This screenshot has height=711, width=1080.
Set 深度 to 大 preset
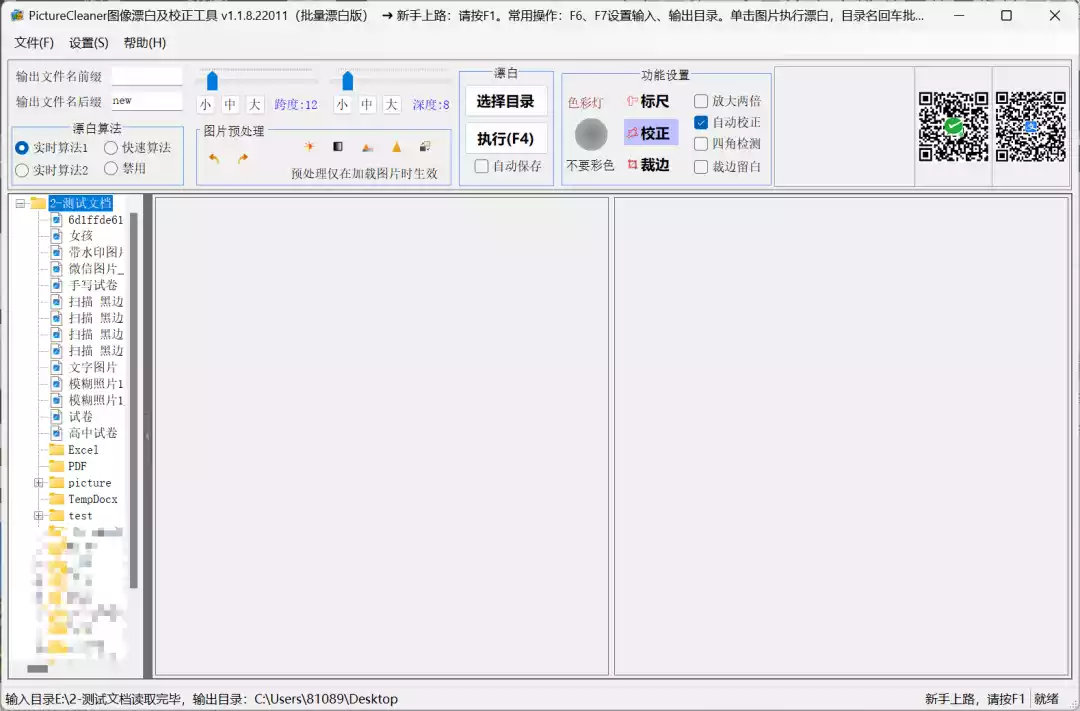(x=392, y=105)
